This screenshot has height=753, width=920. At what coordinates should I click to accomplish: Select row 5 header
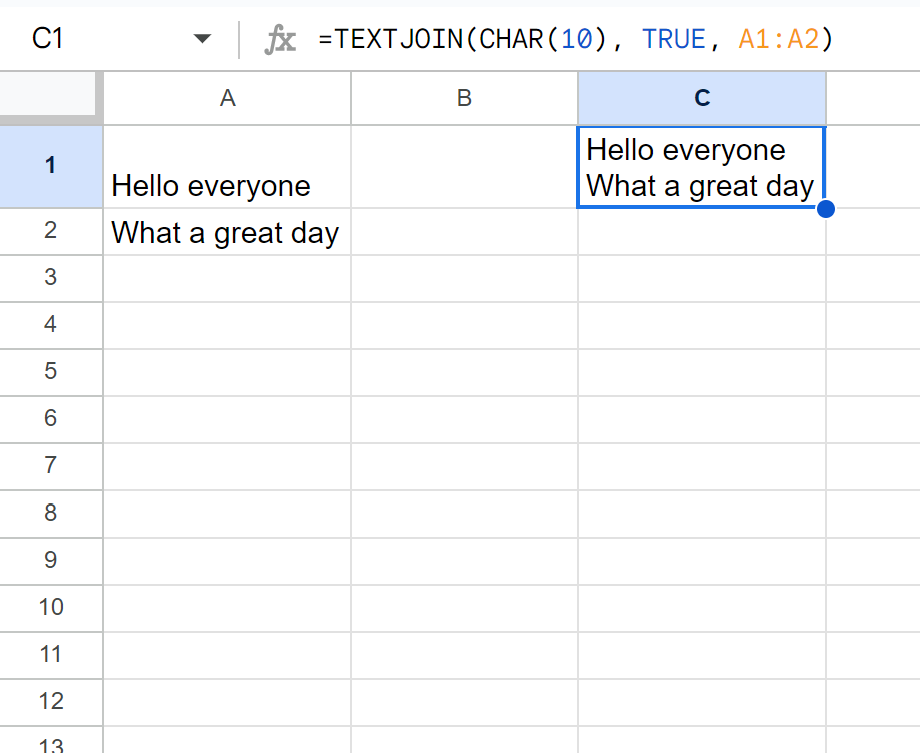51,372
